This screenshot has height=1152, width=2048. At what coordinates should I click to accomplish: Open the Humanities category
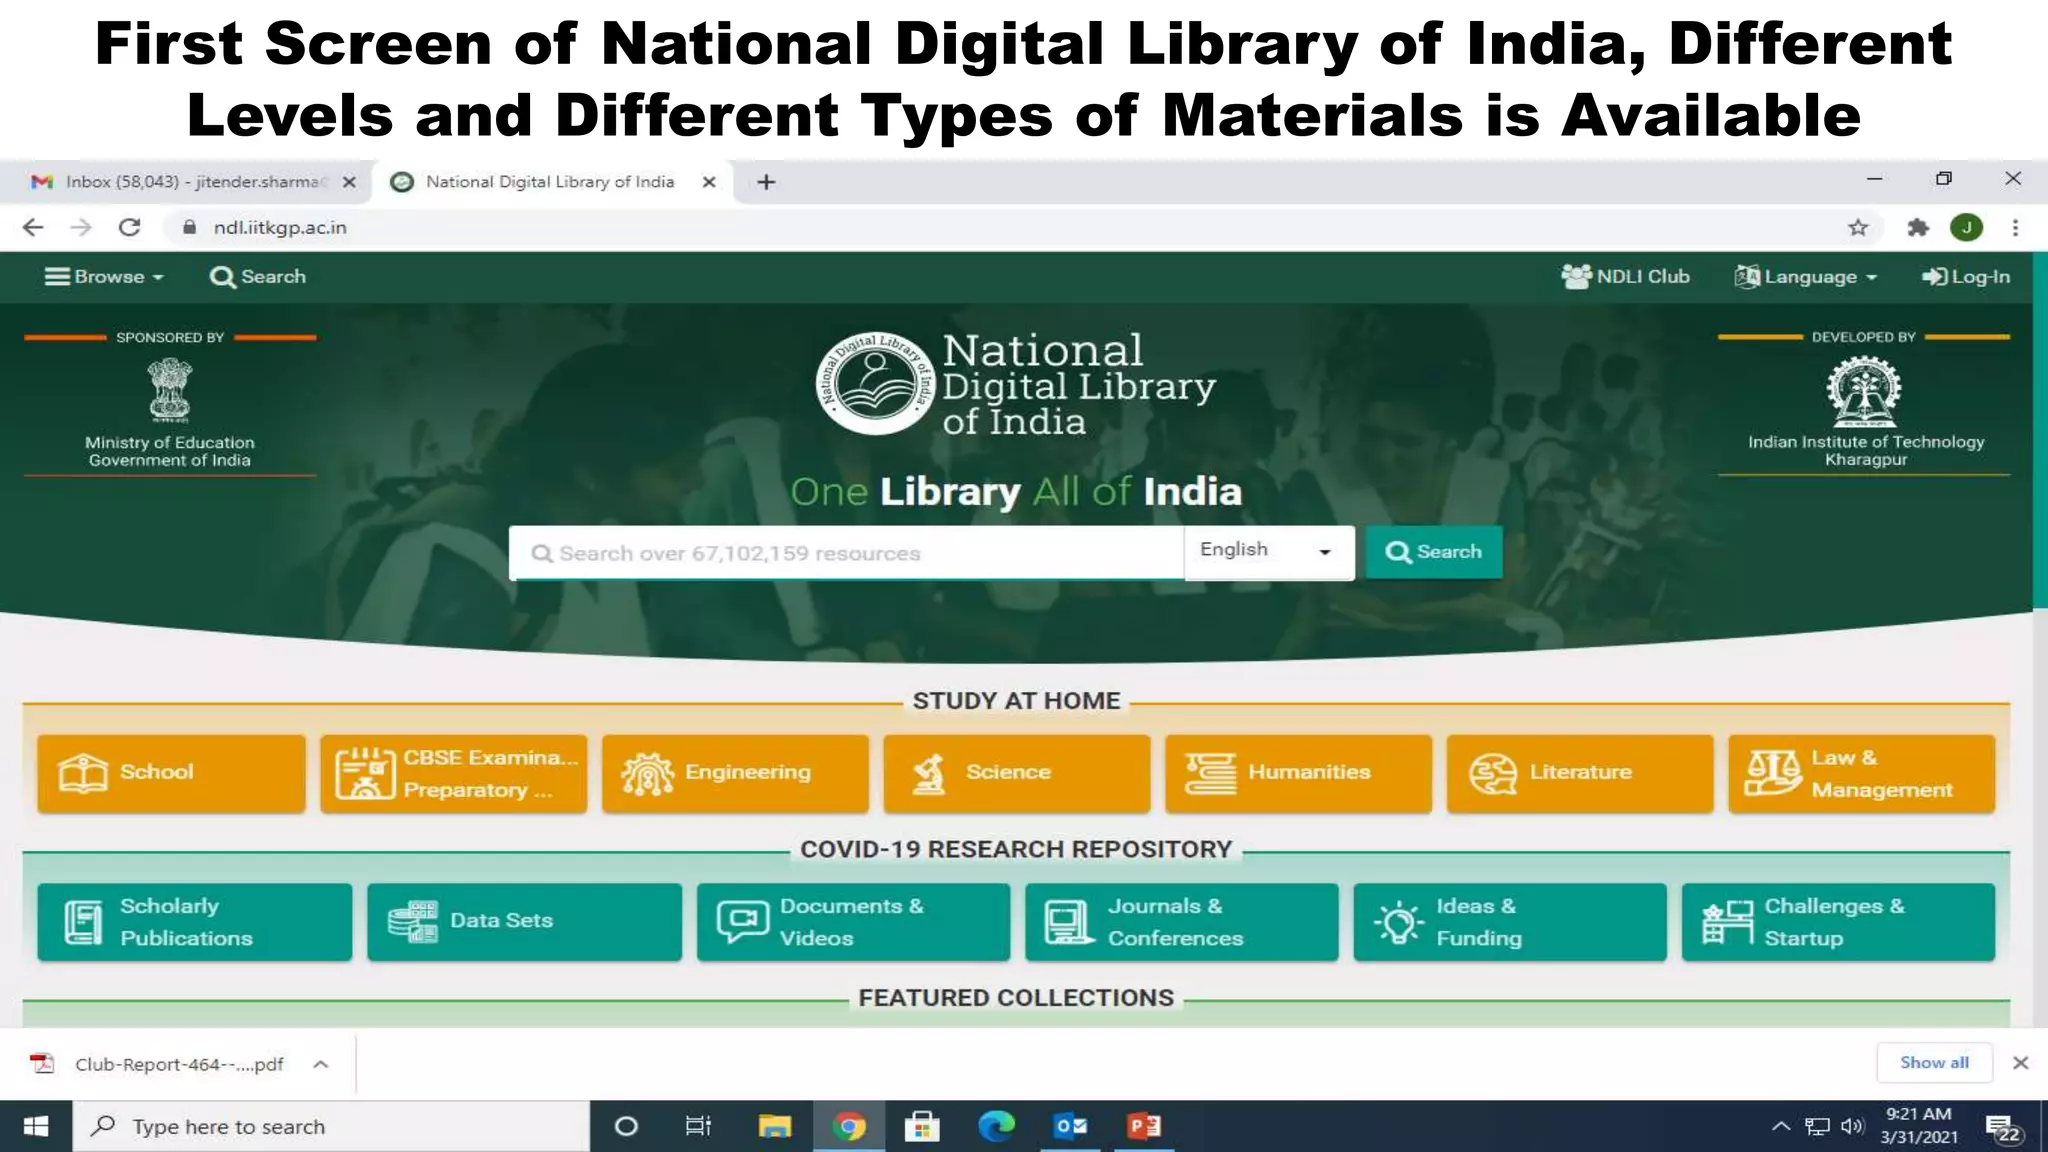(1298, 773)
